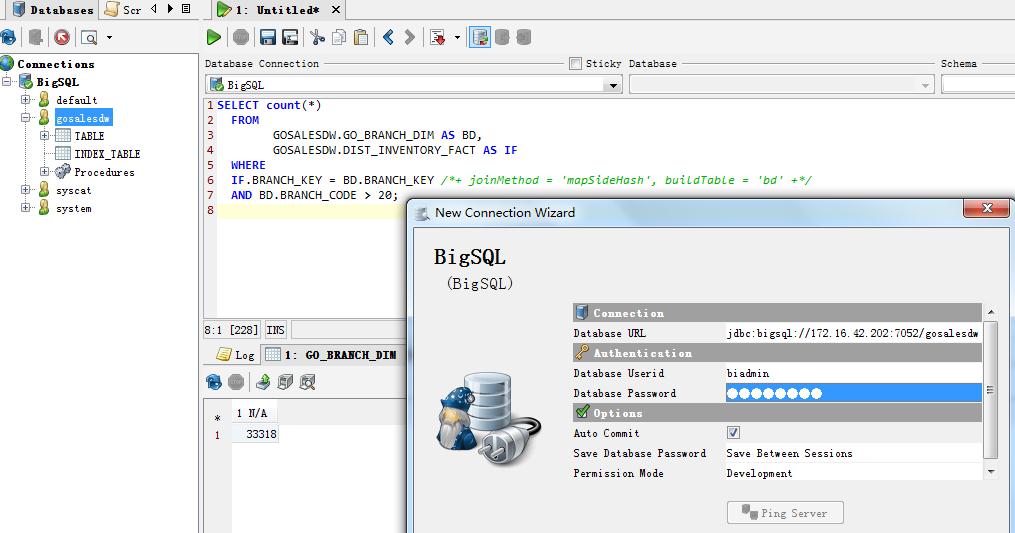Go forward with the gray right arrow
Screen dimensions: 1015x533
[x=410, y=38]
